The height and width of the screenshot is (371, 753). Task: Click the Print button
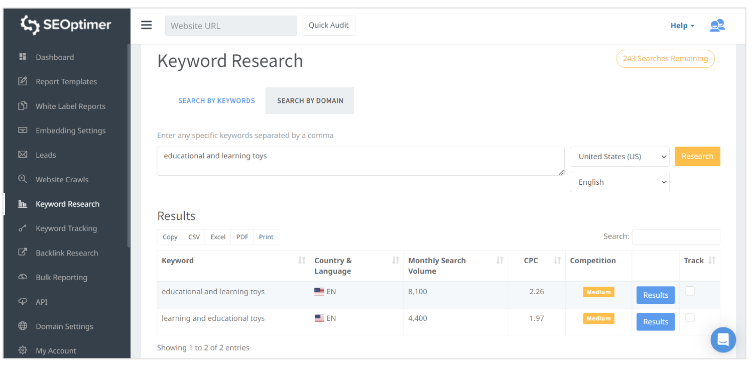266,237
